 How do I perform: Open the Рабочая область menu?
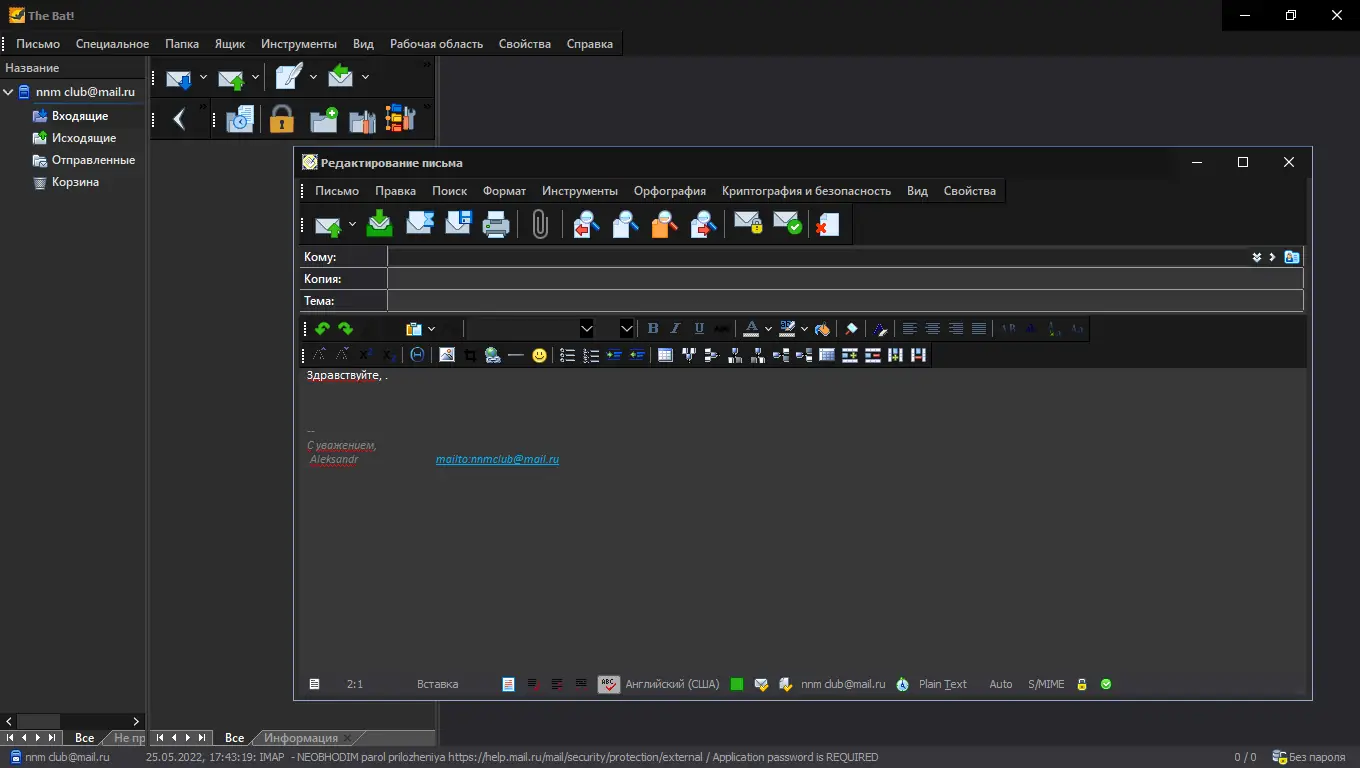(436, 44)
